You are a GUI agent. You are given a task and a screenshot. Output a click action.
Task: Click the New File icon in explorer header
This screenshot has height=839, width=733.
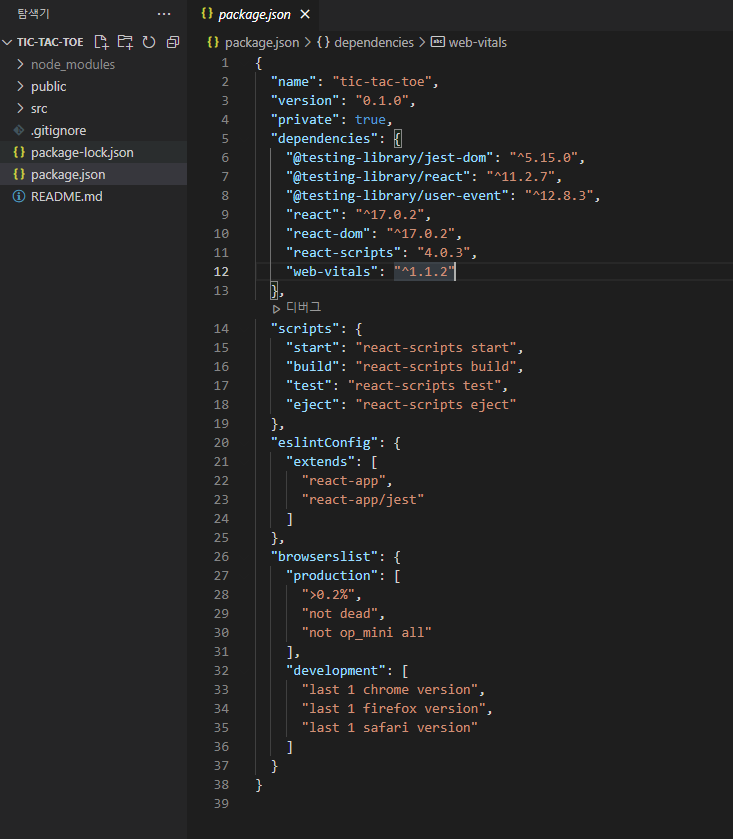coord(101,42)
